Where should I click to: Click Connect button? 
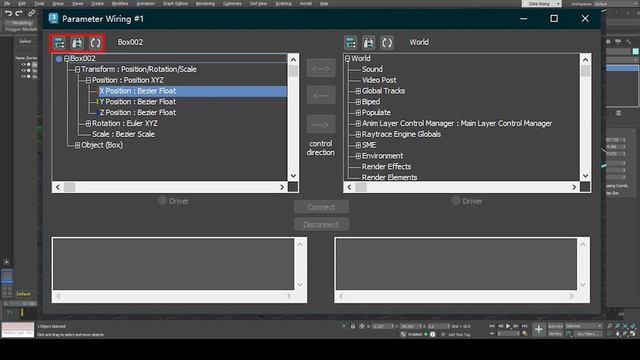(321, 207)
